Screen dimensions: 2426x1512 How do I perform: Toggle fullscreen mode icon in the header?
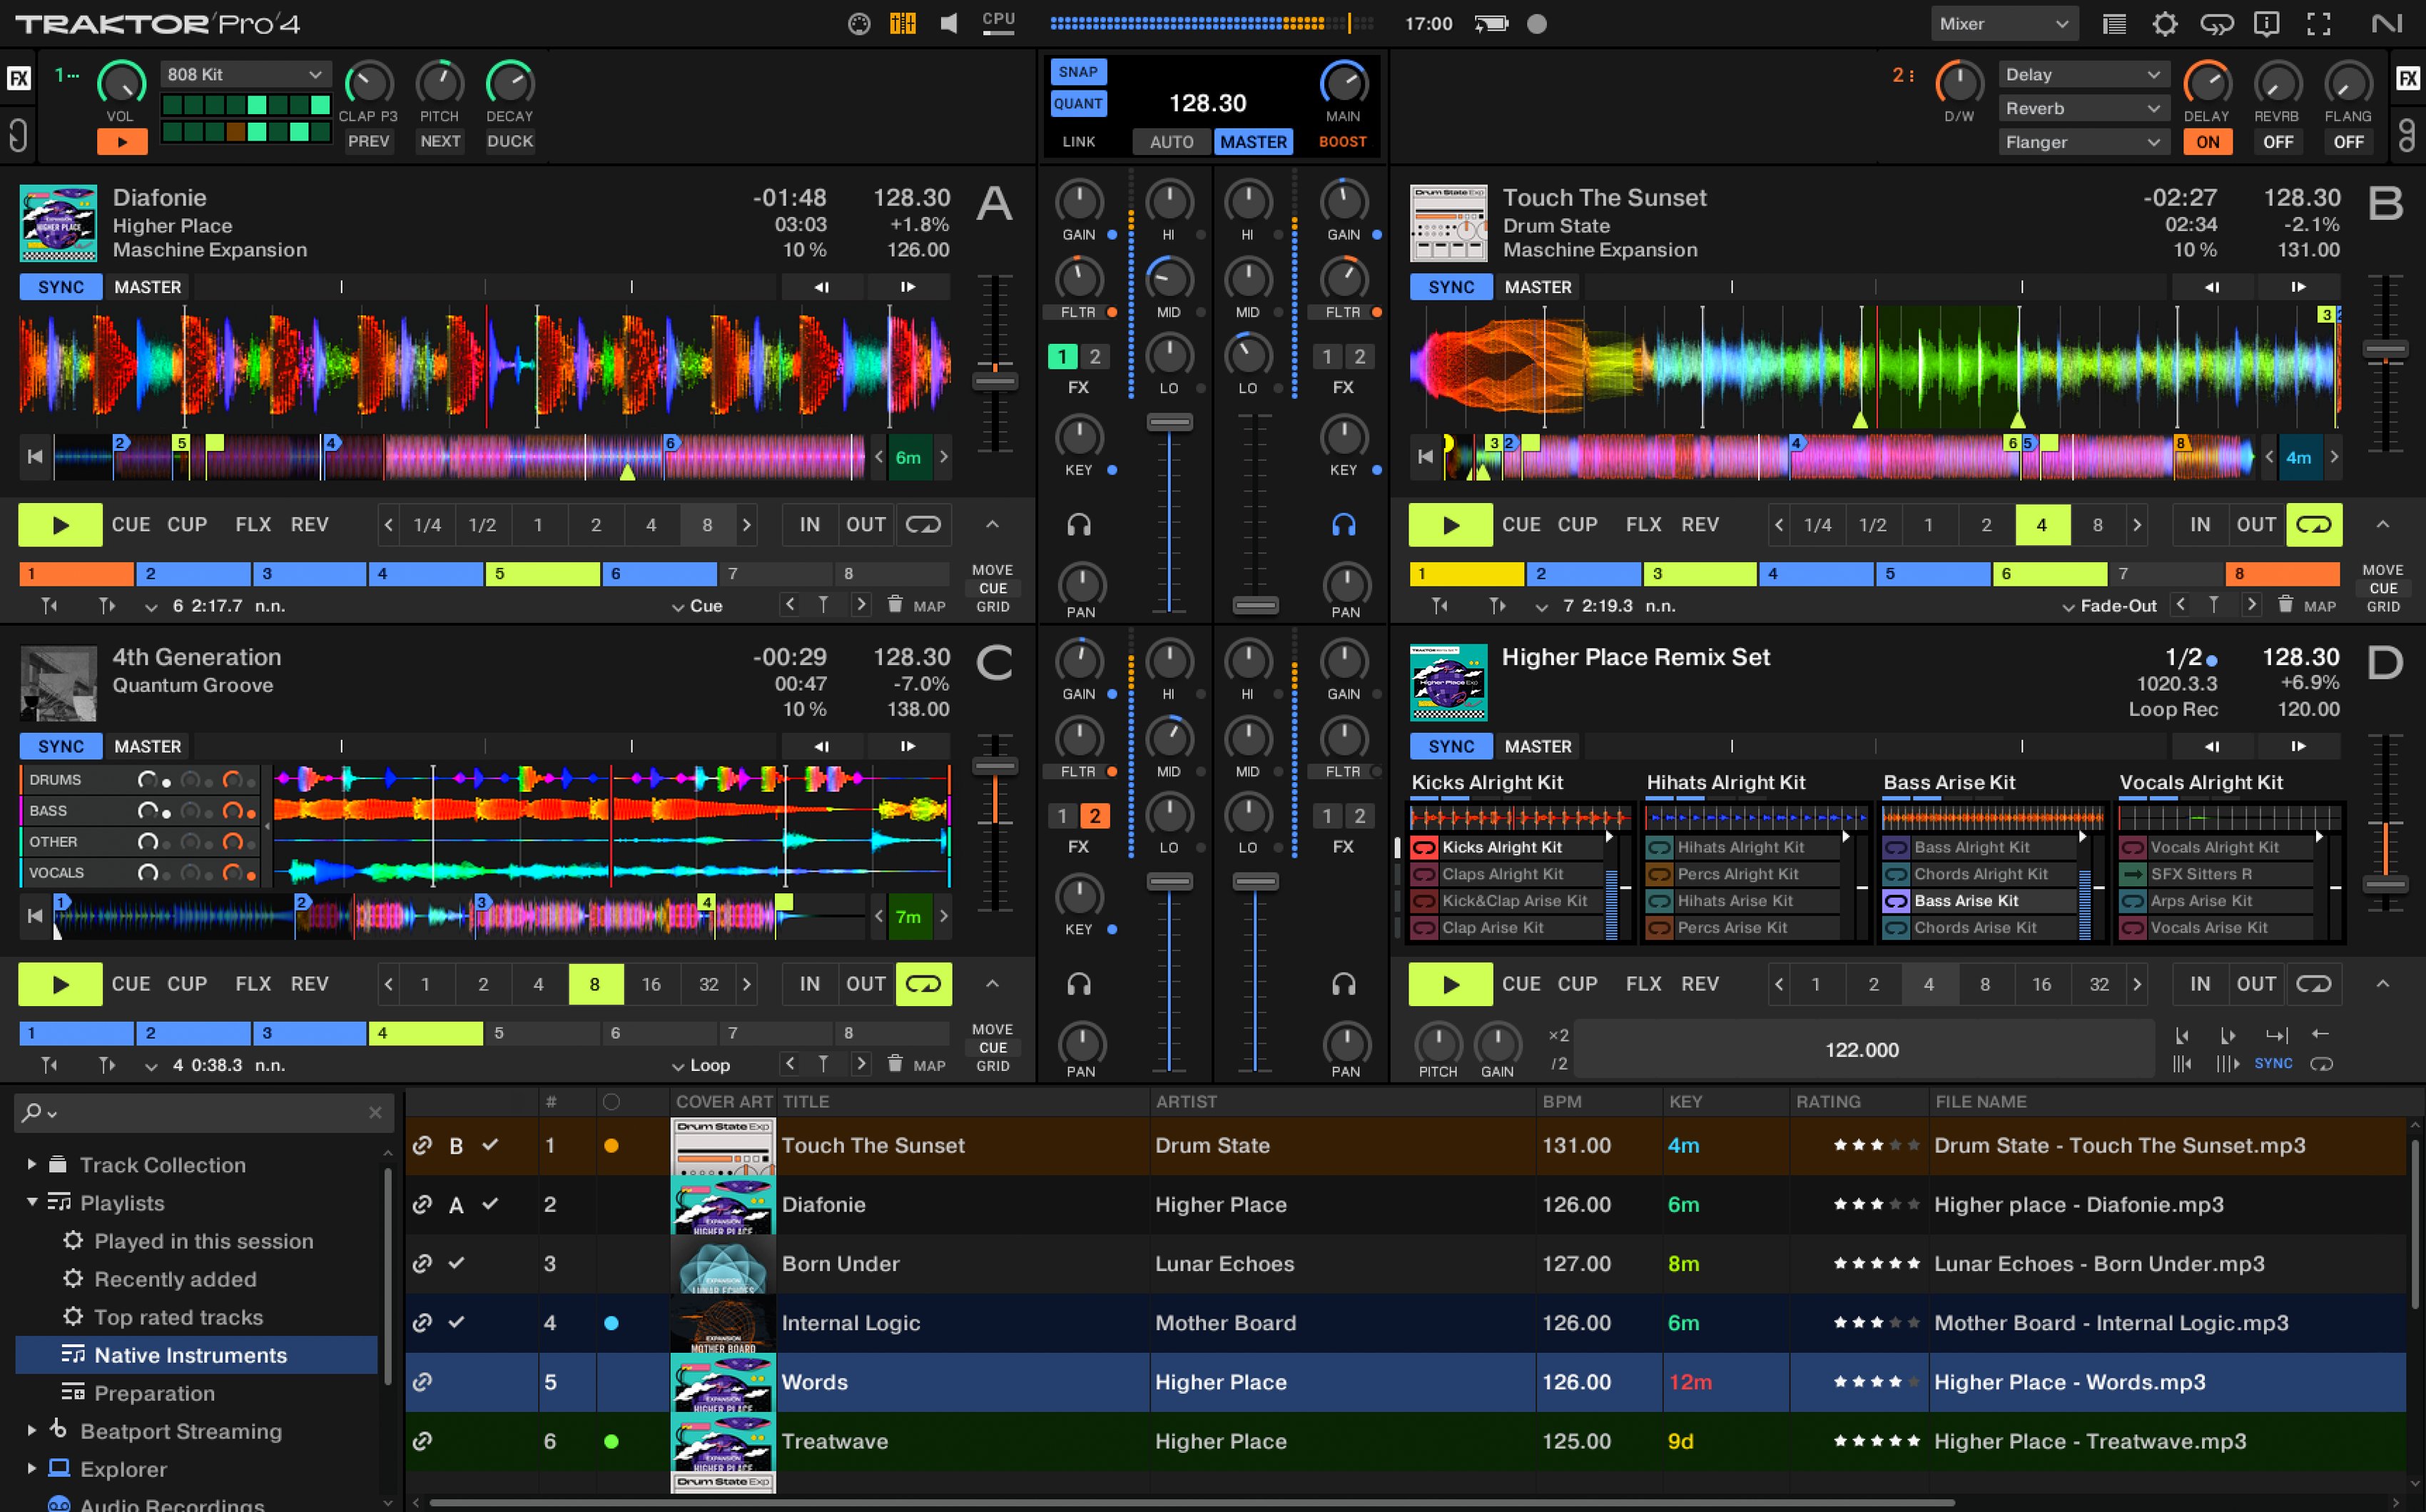2319,23
